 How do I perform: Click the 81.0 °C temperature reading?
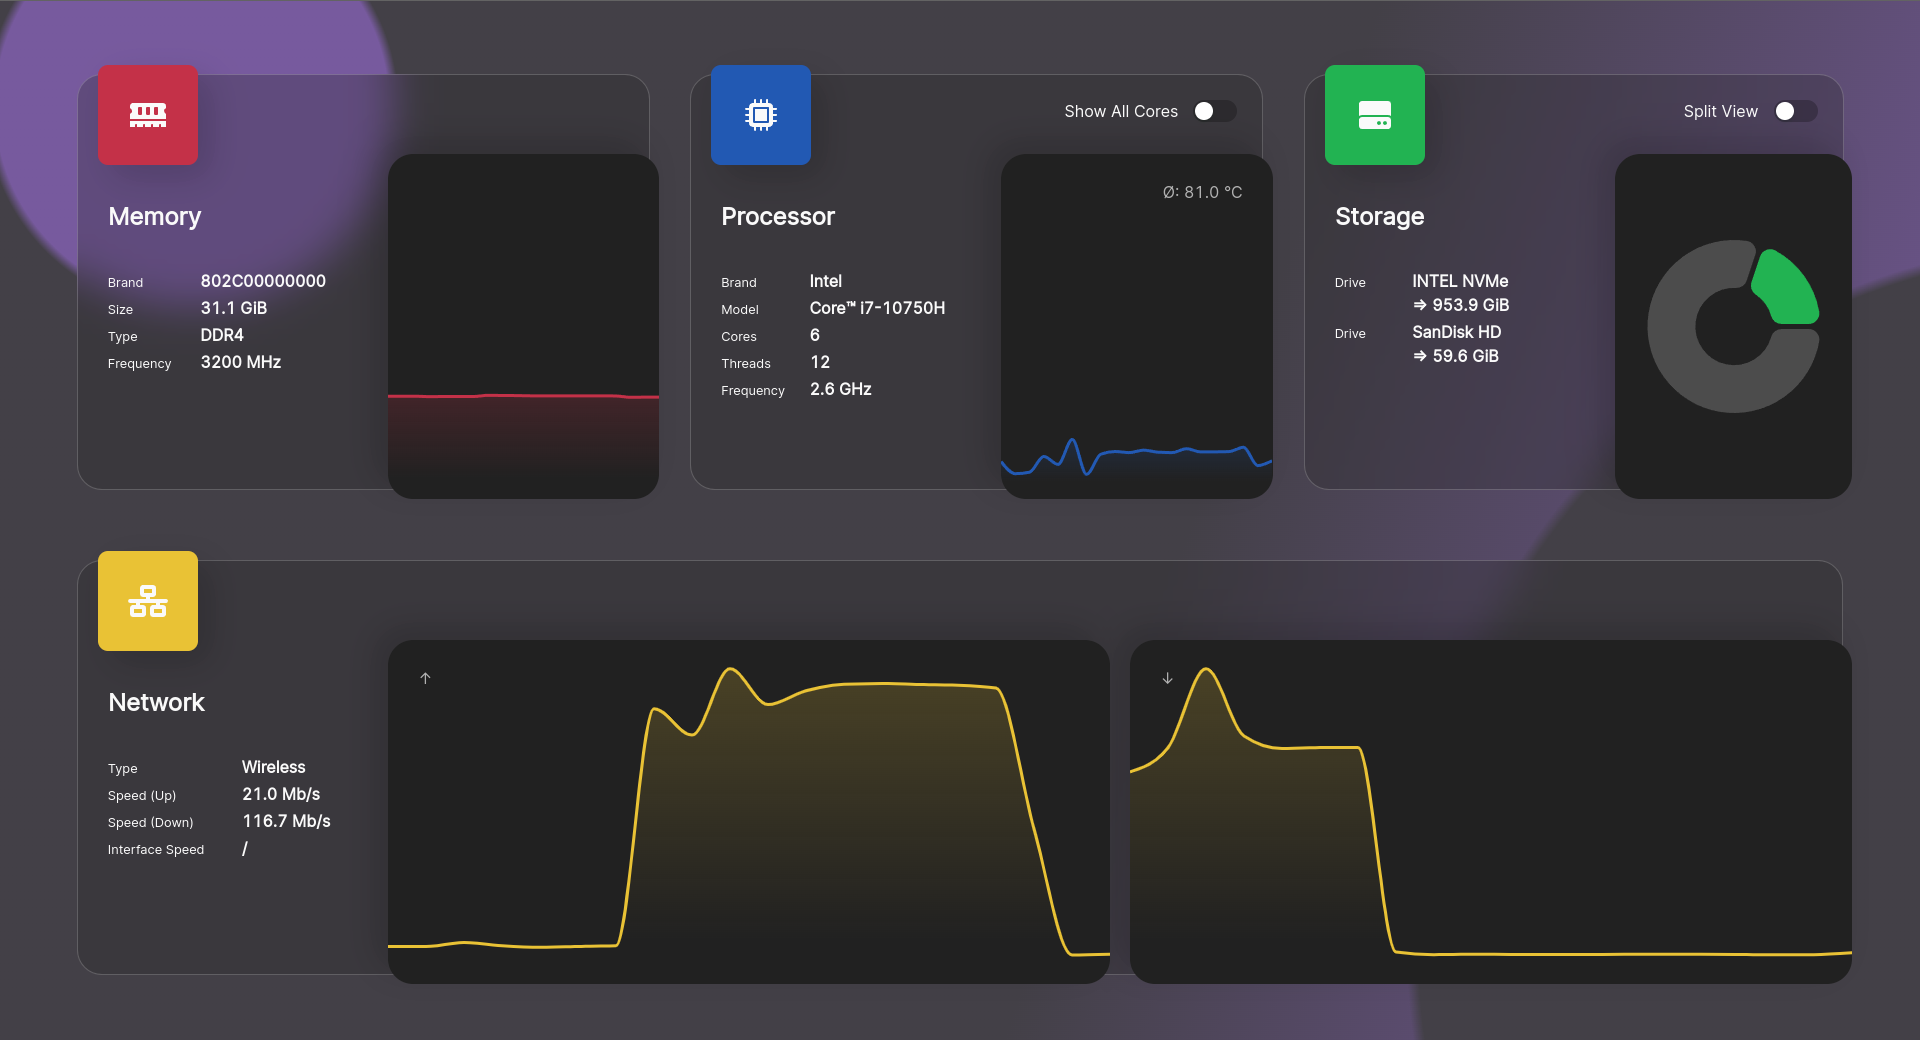click(x=1201, y=191)
